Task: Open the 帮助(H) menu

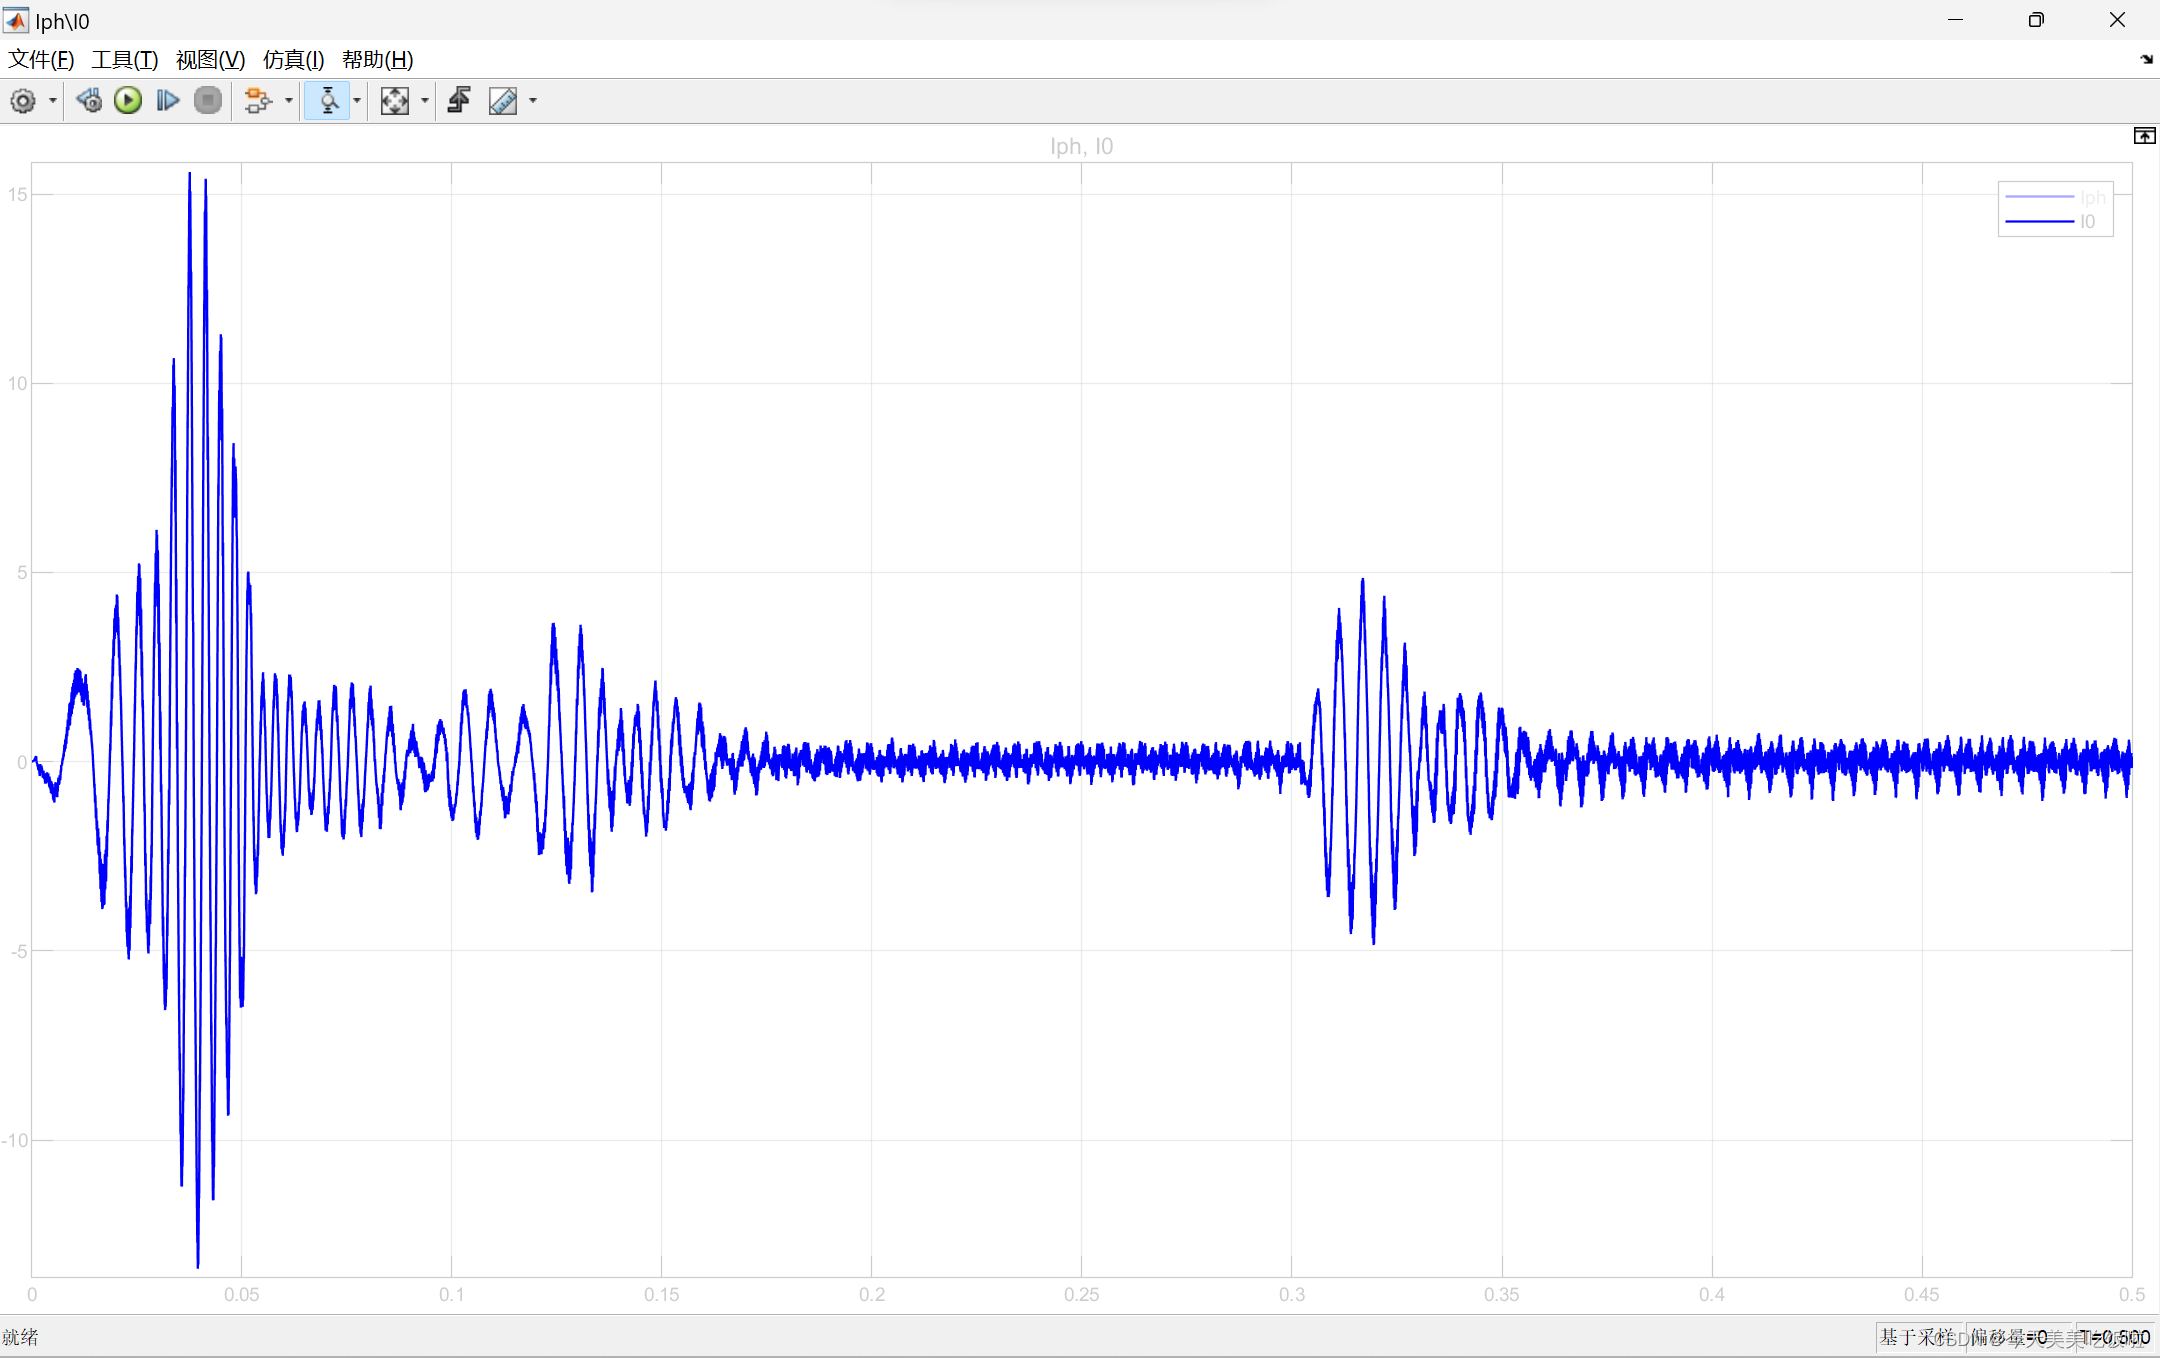Action: click(377, 60)
